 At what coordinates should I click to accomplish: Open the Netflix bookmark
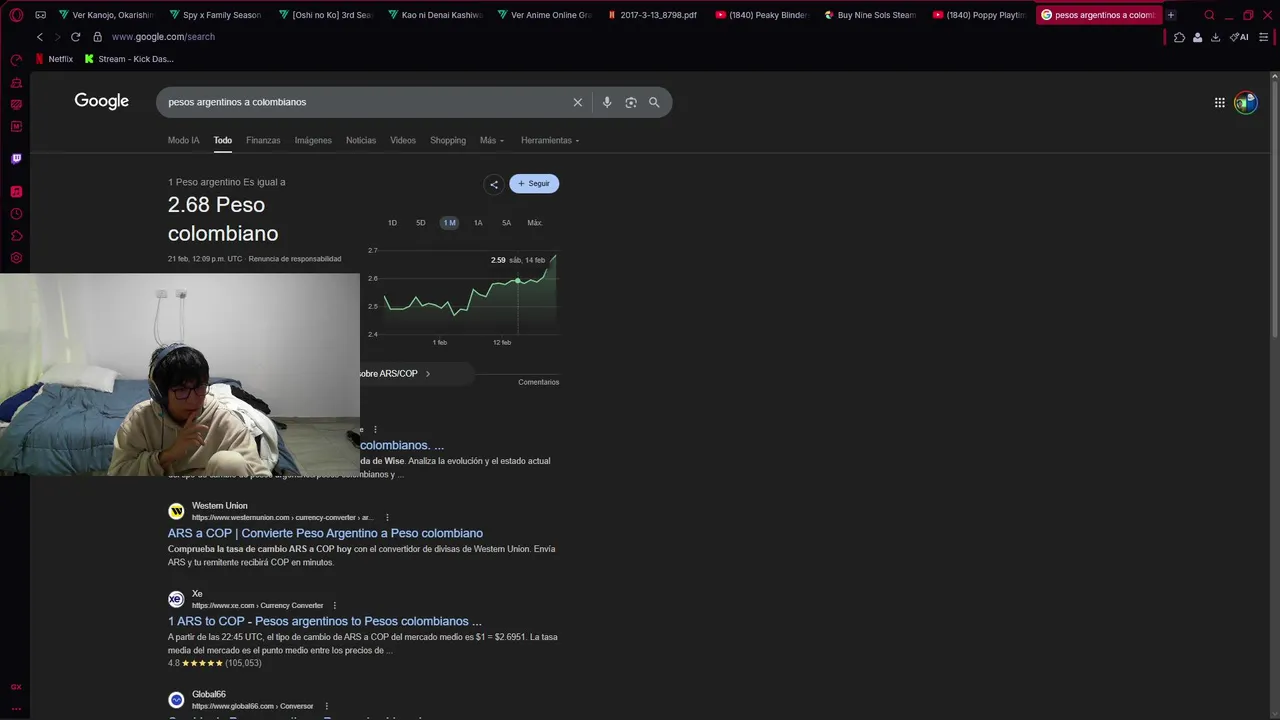point(54,59)
